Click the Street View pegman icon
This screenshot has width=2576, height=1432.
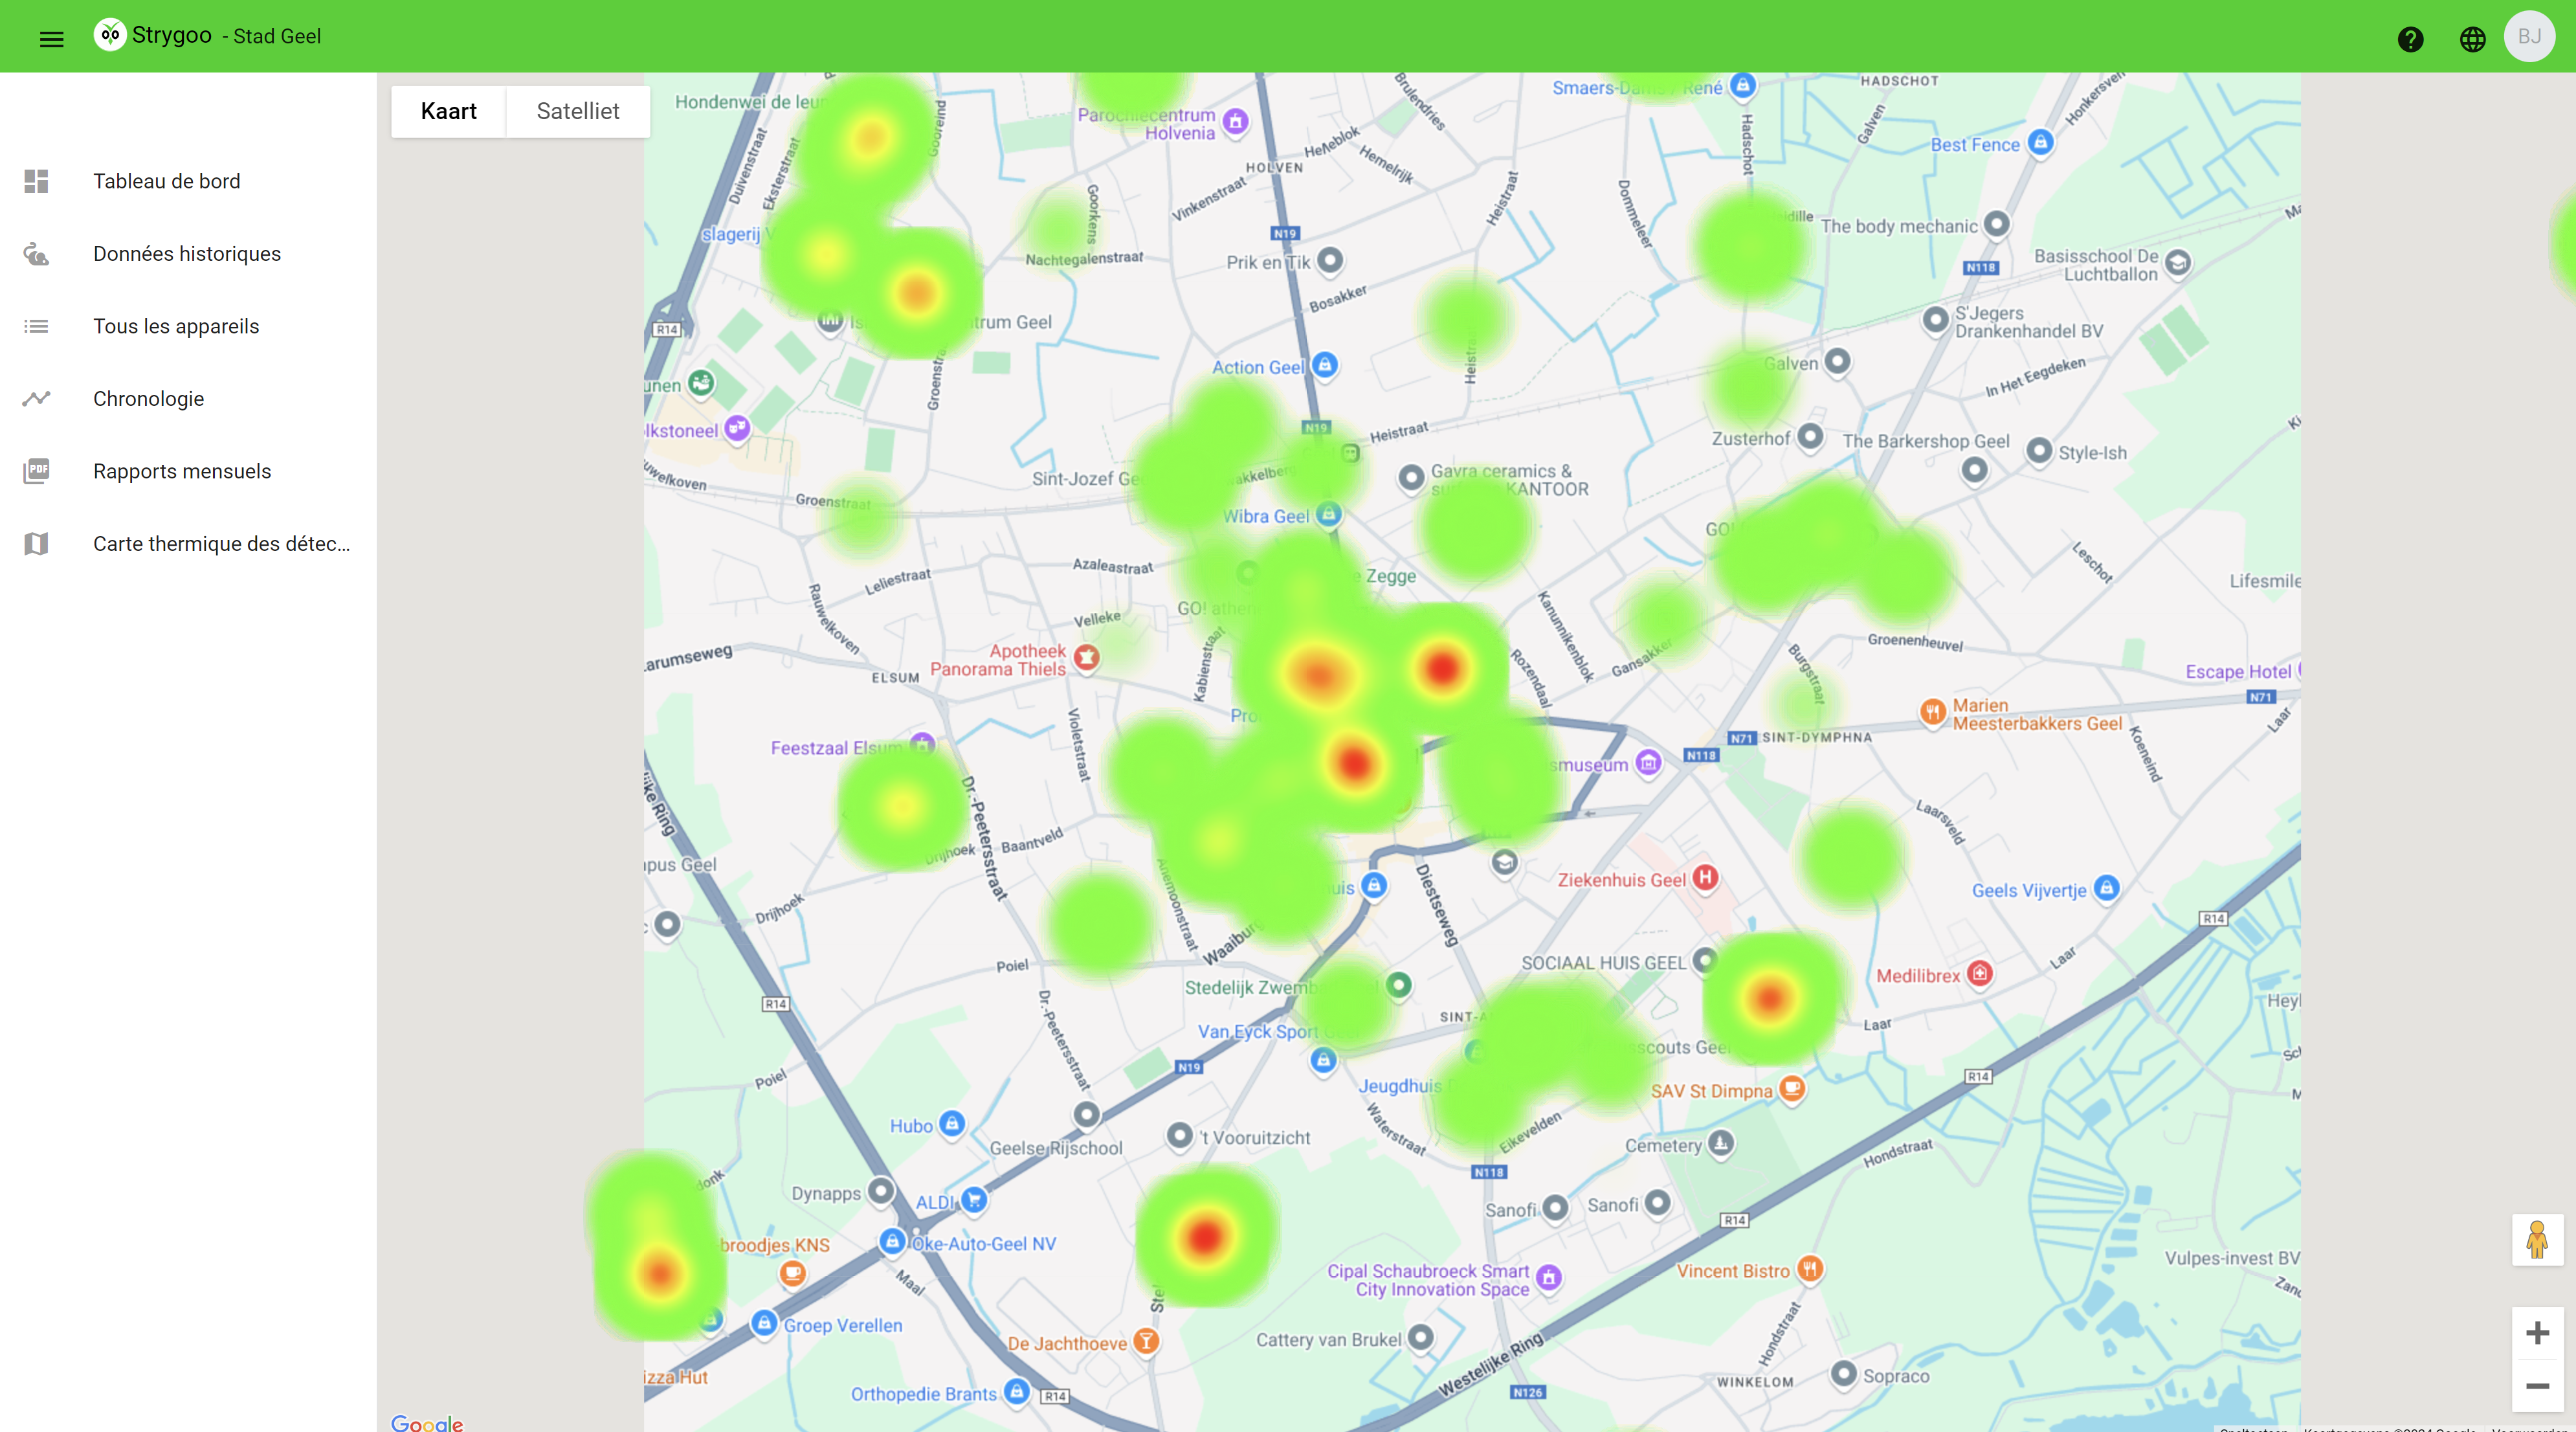[2537, 1240]
